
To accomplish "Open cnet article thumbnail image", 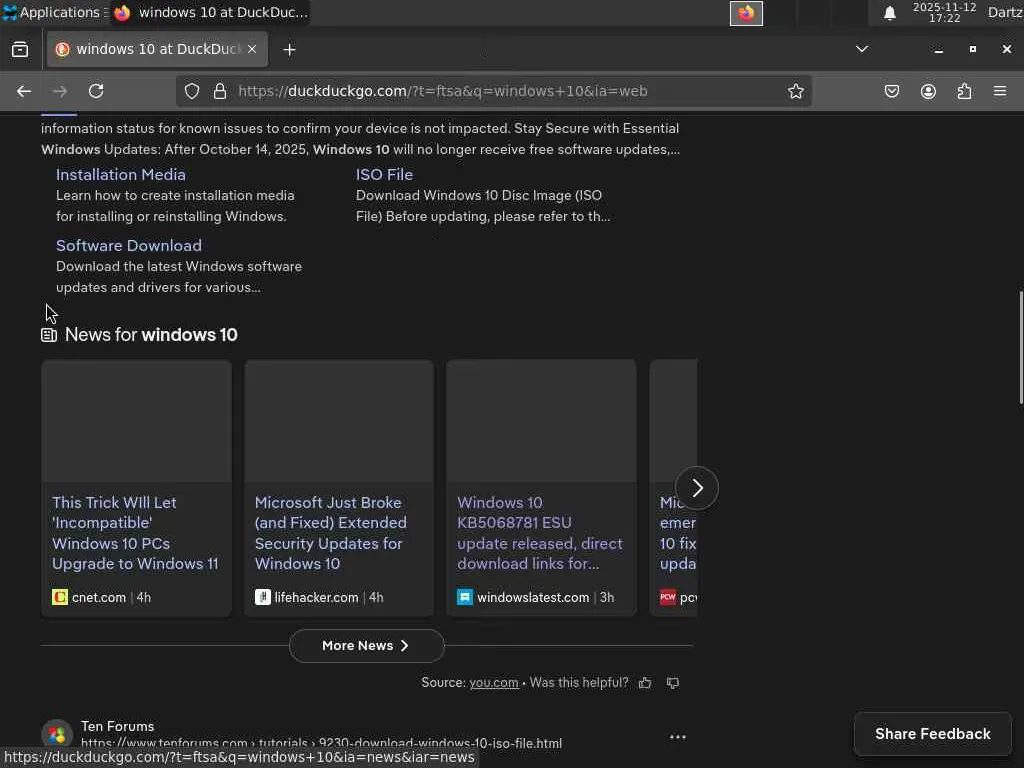I will [136, 421].
